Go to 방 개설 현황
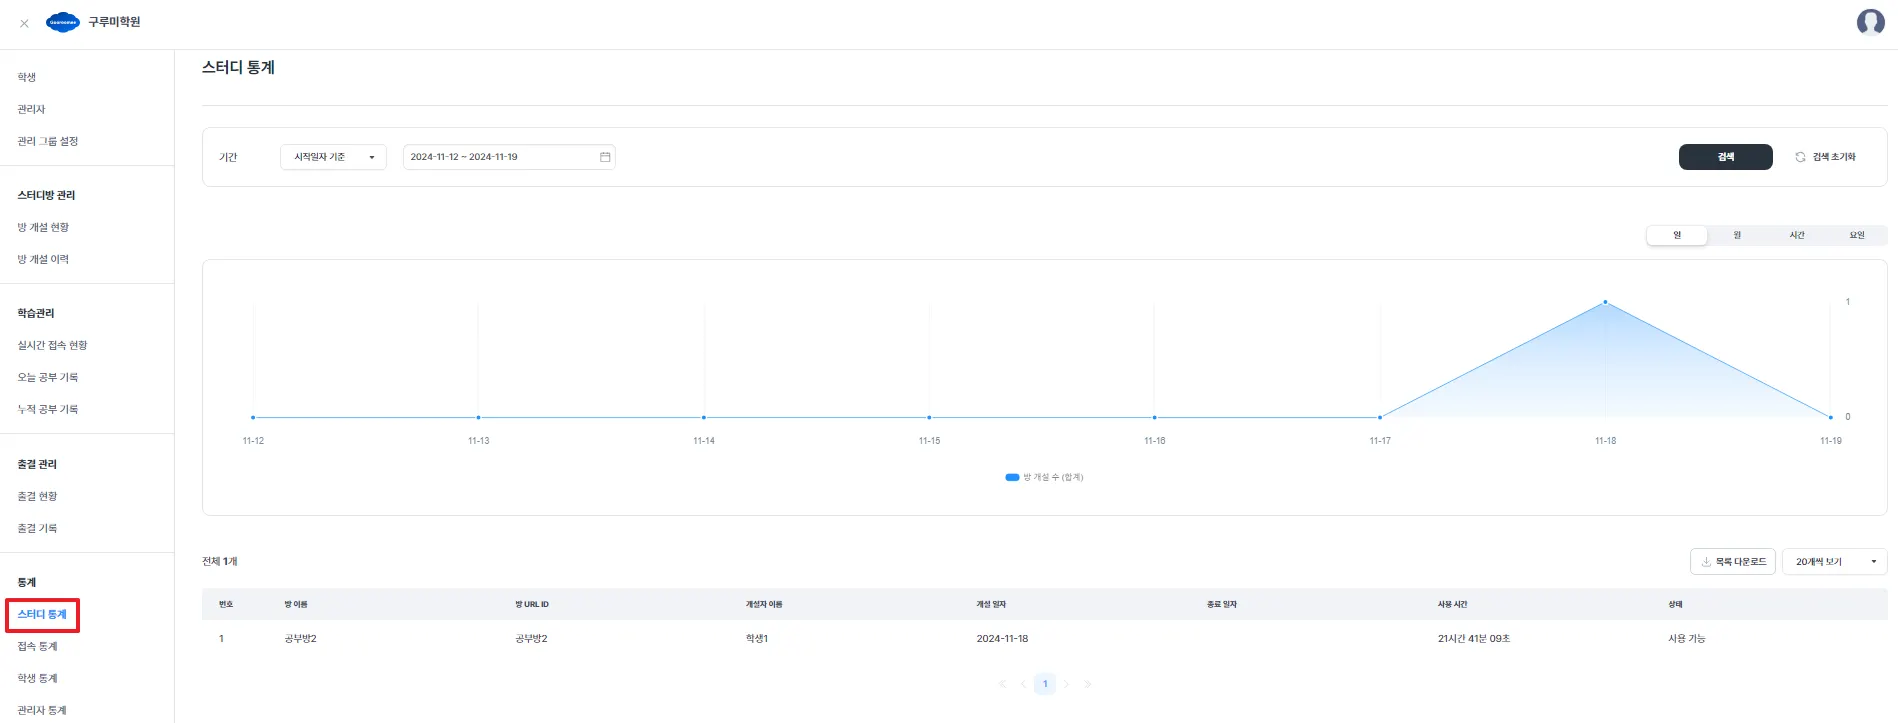Viewport: 1898px width, 723px height. click(43, 227)
